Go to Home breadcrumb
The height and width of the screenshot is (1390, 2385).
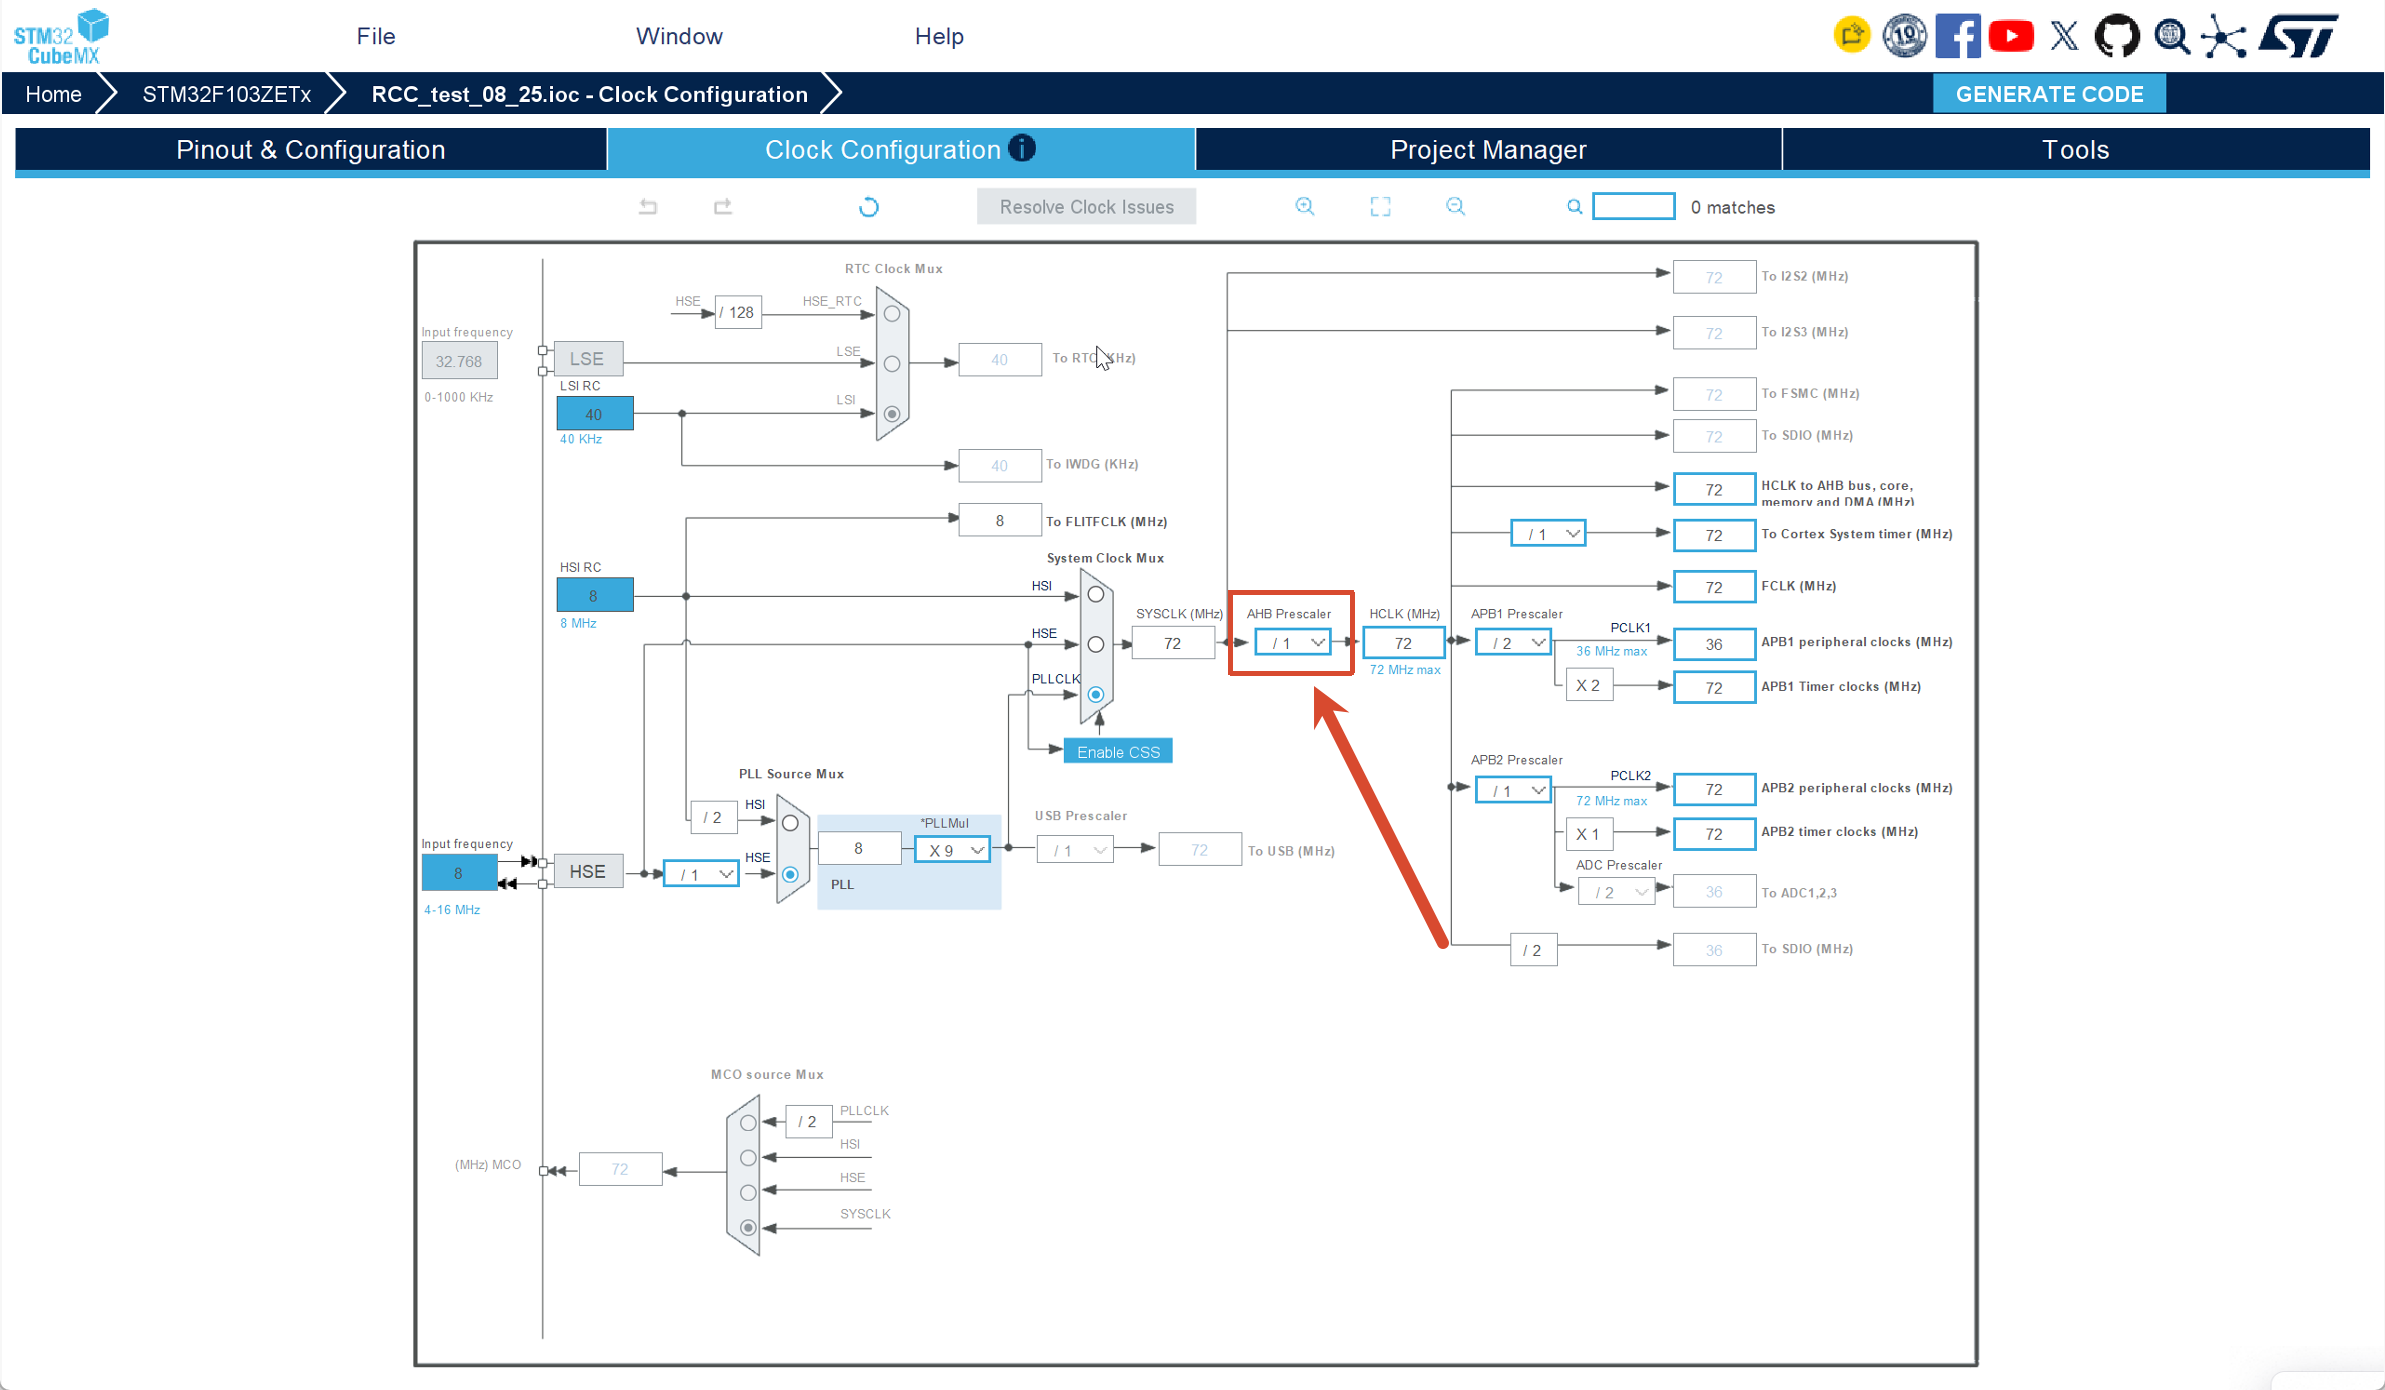point(54,94)
